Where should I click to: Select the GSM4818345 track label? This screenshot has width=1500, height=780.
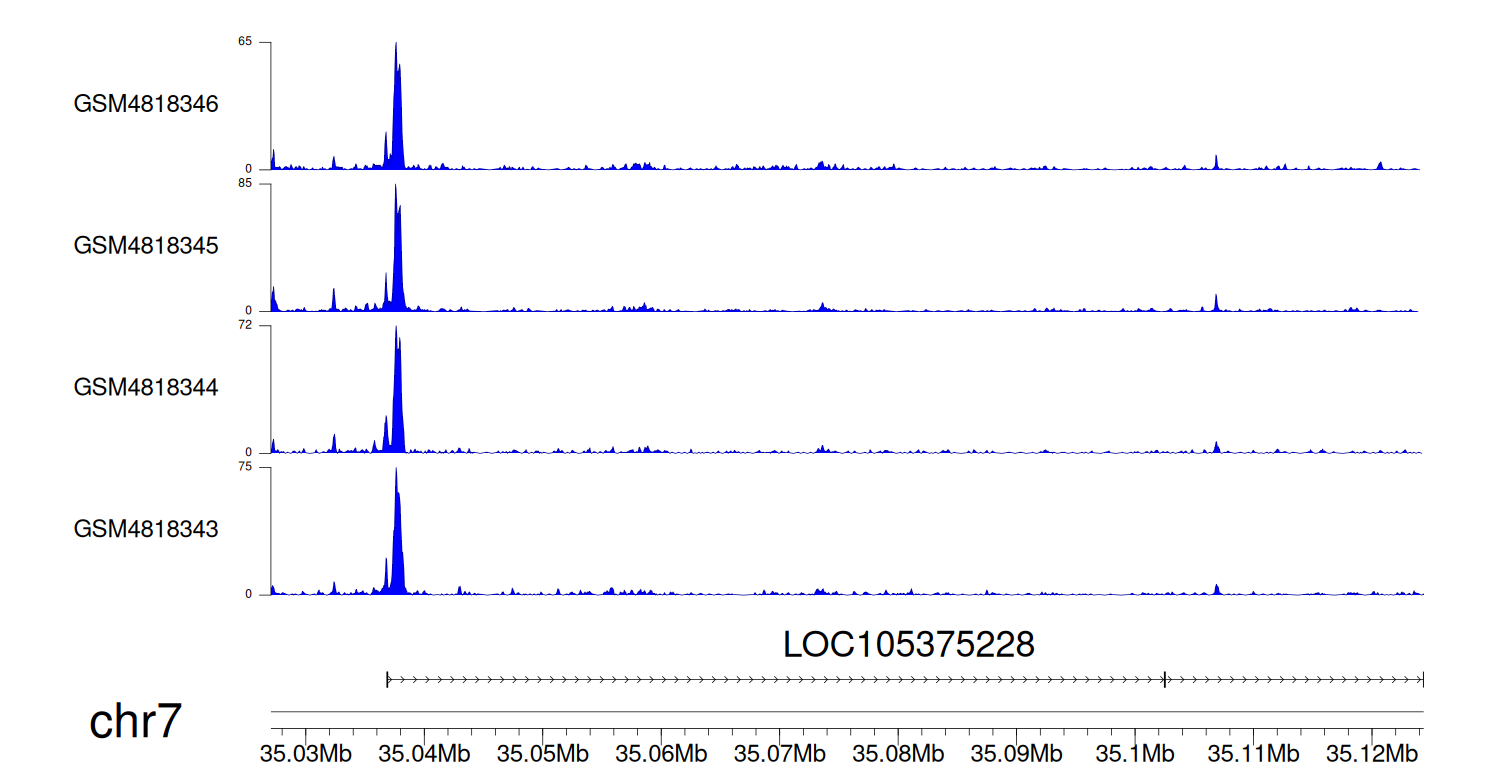tap(146, 245)
